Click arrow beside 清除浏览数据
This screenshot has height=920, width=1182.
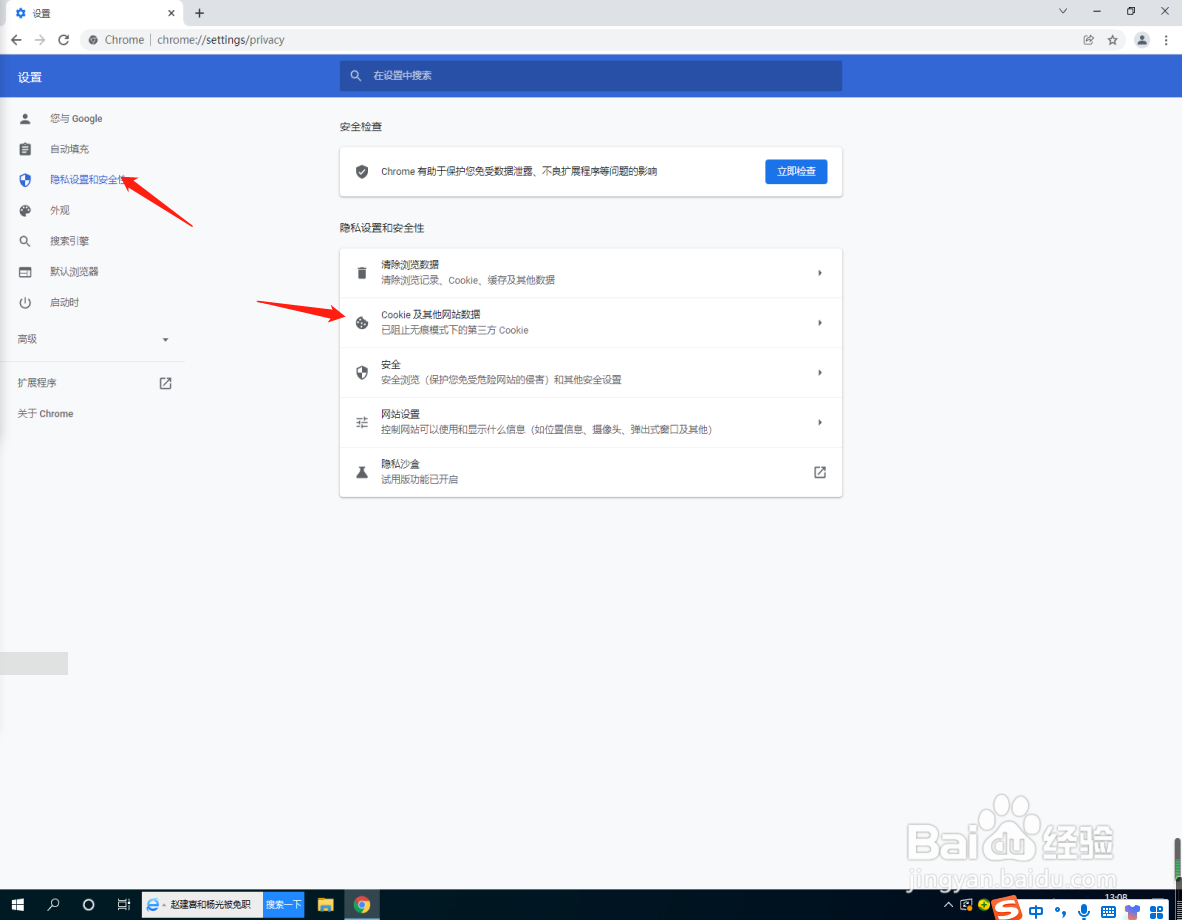point(819,273)
